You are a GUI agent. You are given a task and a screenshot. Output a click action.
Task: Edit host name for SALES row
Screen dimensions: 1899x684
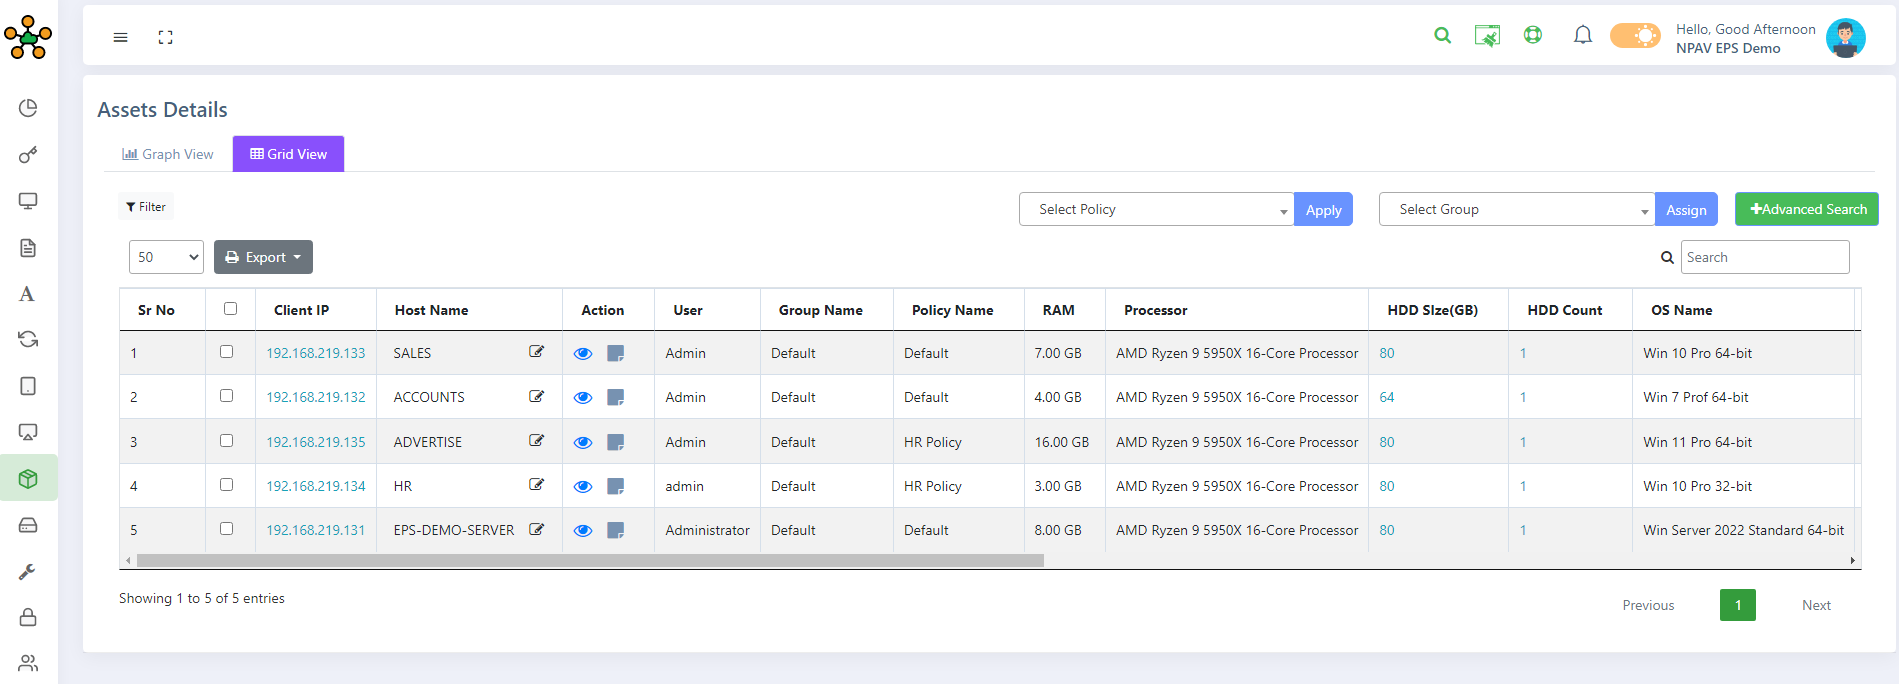[x=537, y=352]
